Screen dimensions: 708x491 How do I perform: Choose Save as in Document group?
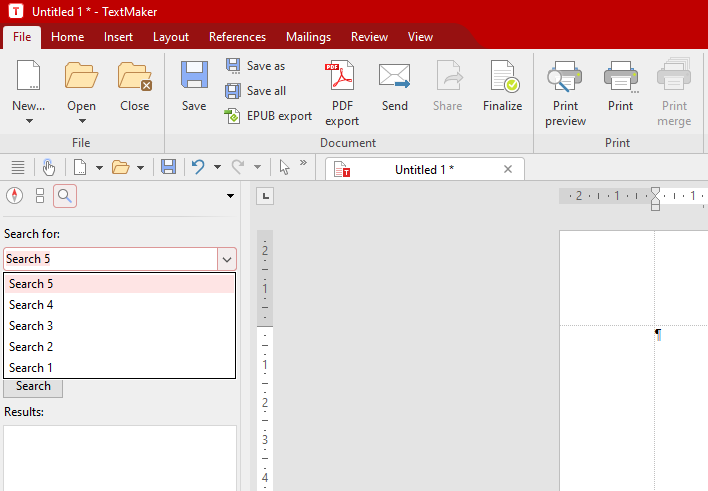point(256,66)
